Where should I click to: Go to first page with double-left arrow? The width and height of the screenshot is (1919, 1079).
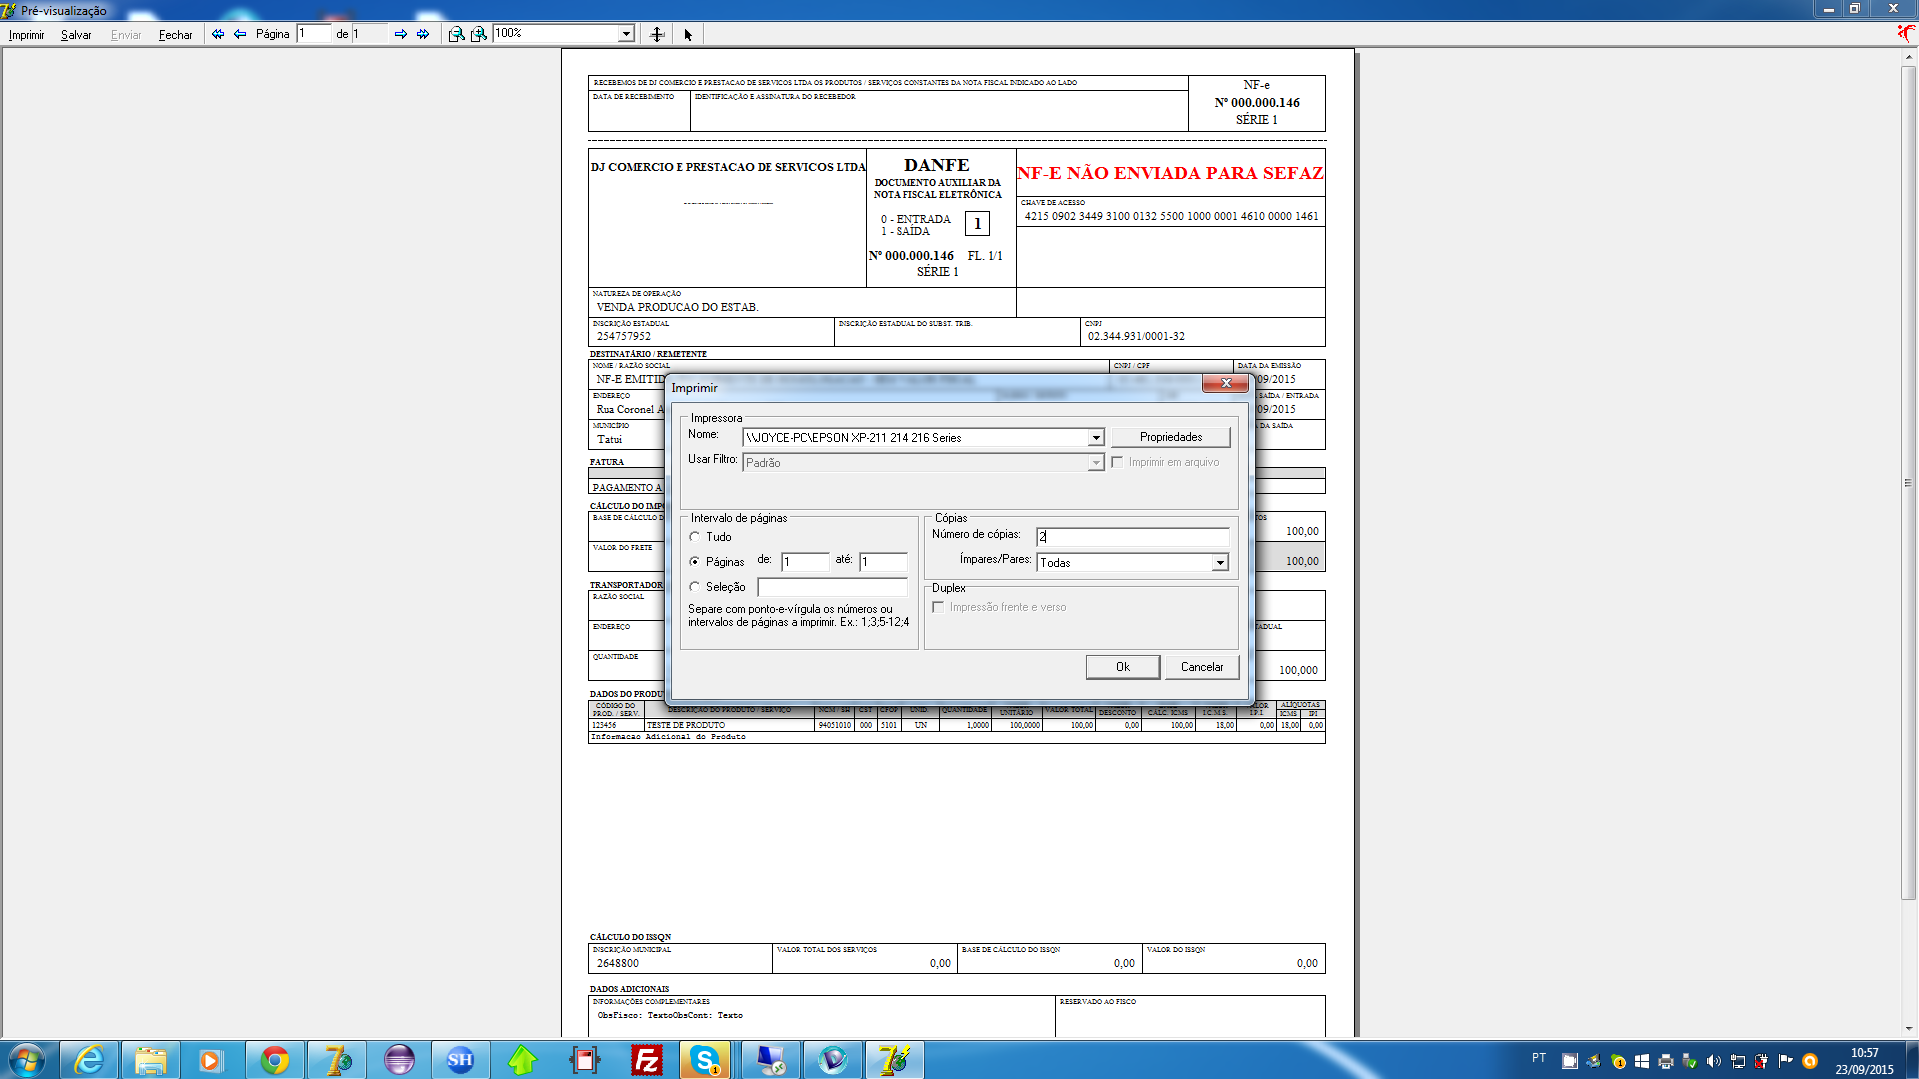coord(218,34)
